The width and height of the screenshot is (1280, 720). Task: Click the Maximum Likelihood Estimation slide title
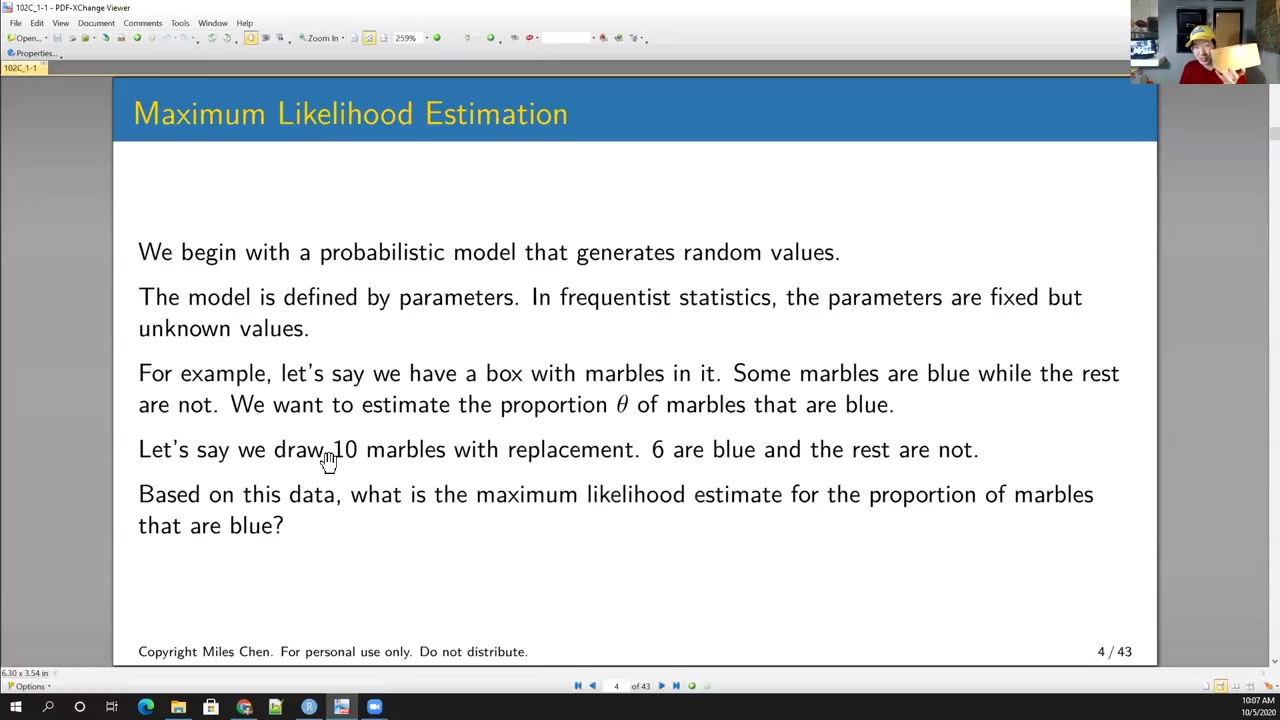tap(350, 114)
